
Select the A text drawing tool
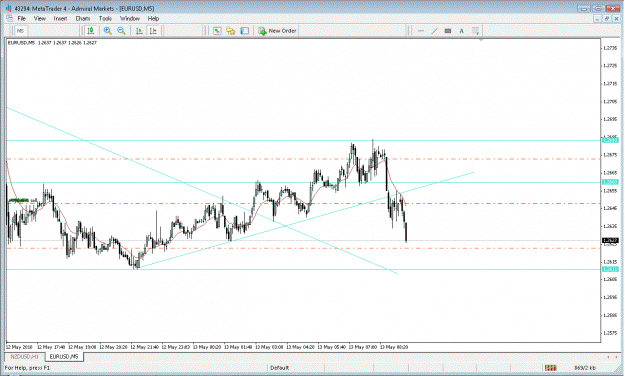pos(462,31)
